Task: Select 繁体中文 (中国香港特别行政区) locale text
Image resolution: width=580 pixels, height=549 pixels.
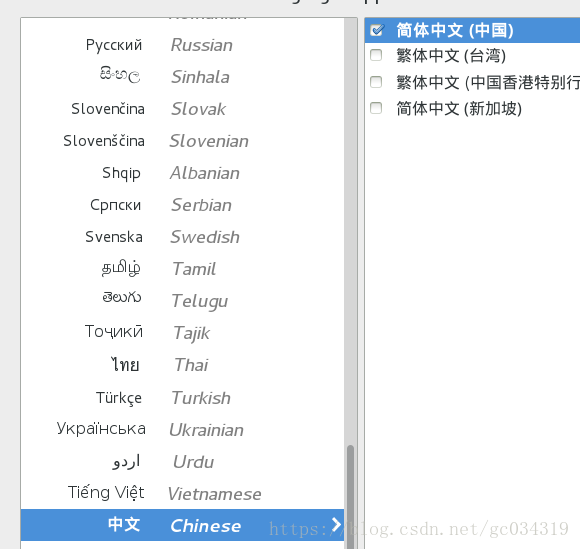Action: tap(488, 82)
